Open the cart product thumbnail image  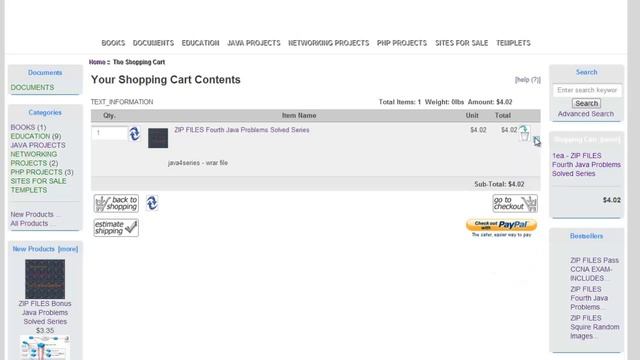click(x=158, y=138)
